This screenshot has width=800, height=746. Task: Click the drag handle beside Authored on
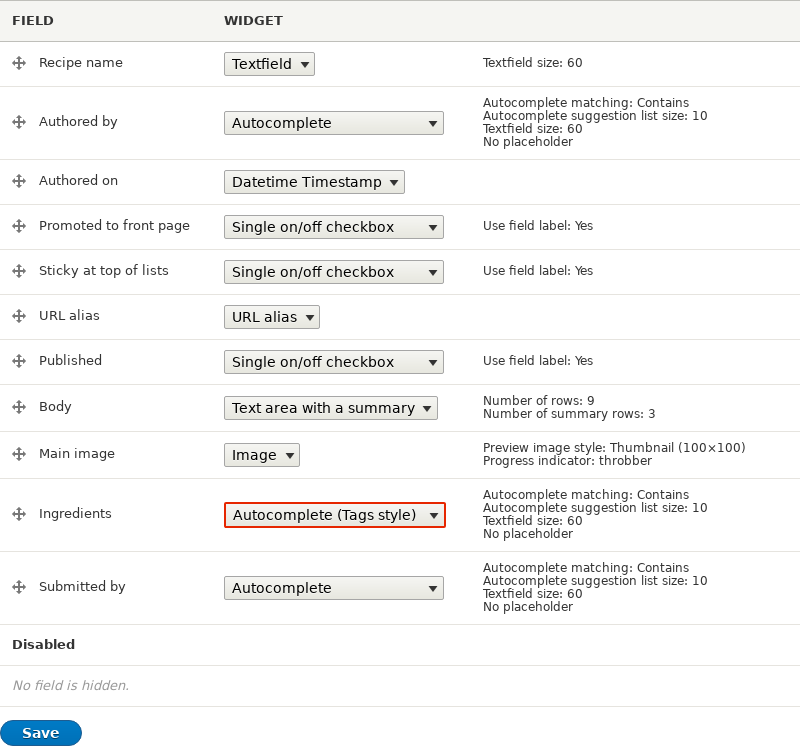tap(19, 182)
